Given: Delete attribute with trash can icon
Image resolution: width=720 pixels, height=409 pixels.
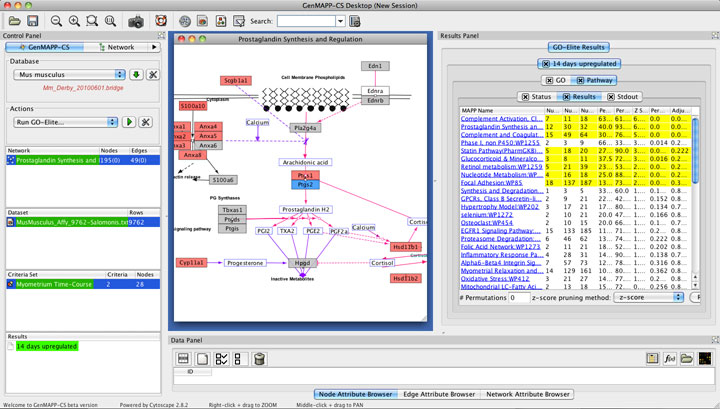Looking at the screenshot, I should (259, 359).
